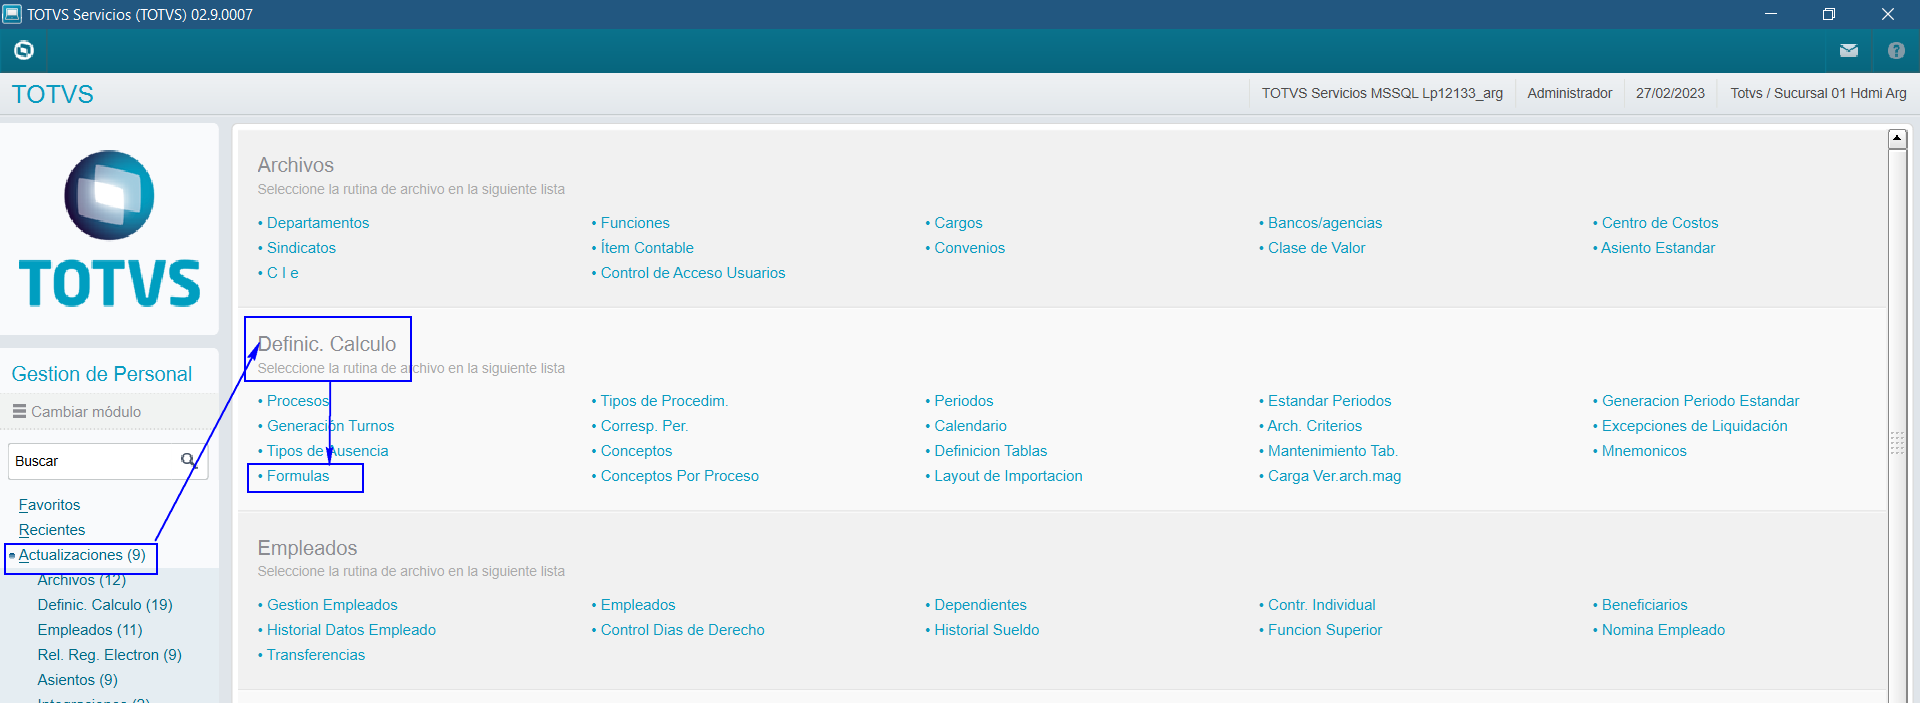Click the Cambiar módulo hamburger icon
The height and width of the screenshot is (703, 1920).
tap(19, 411)
